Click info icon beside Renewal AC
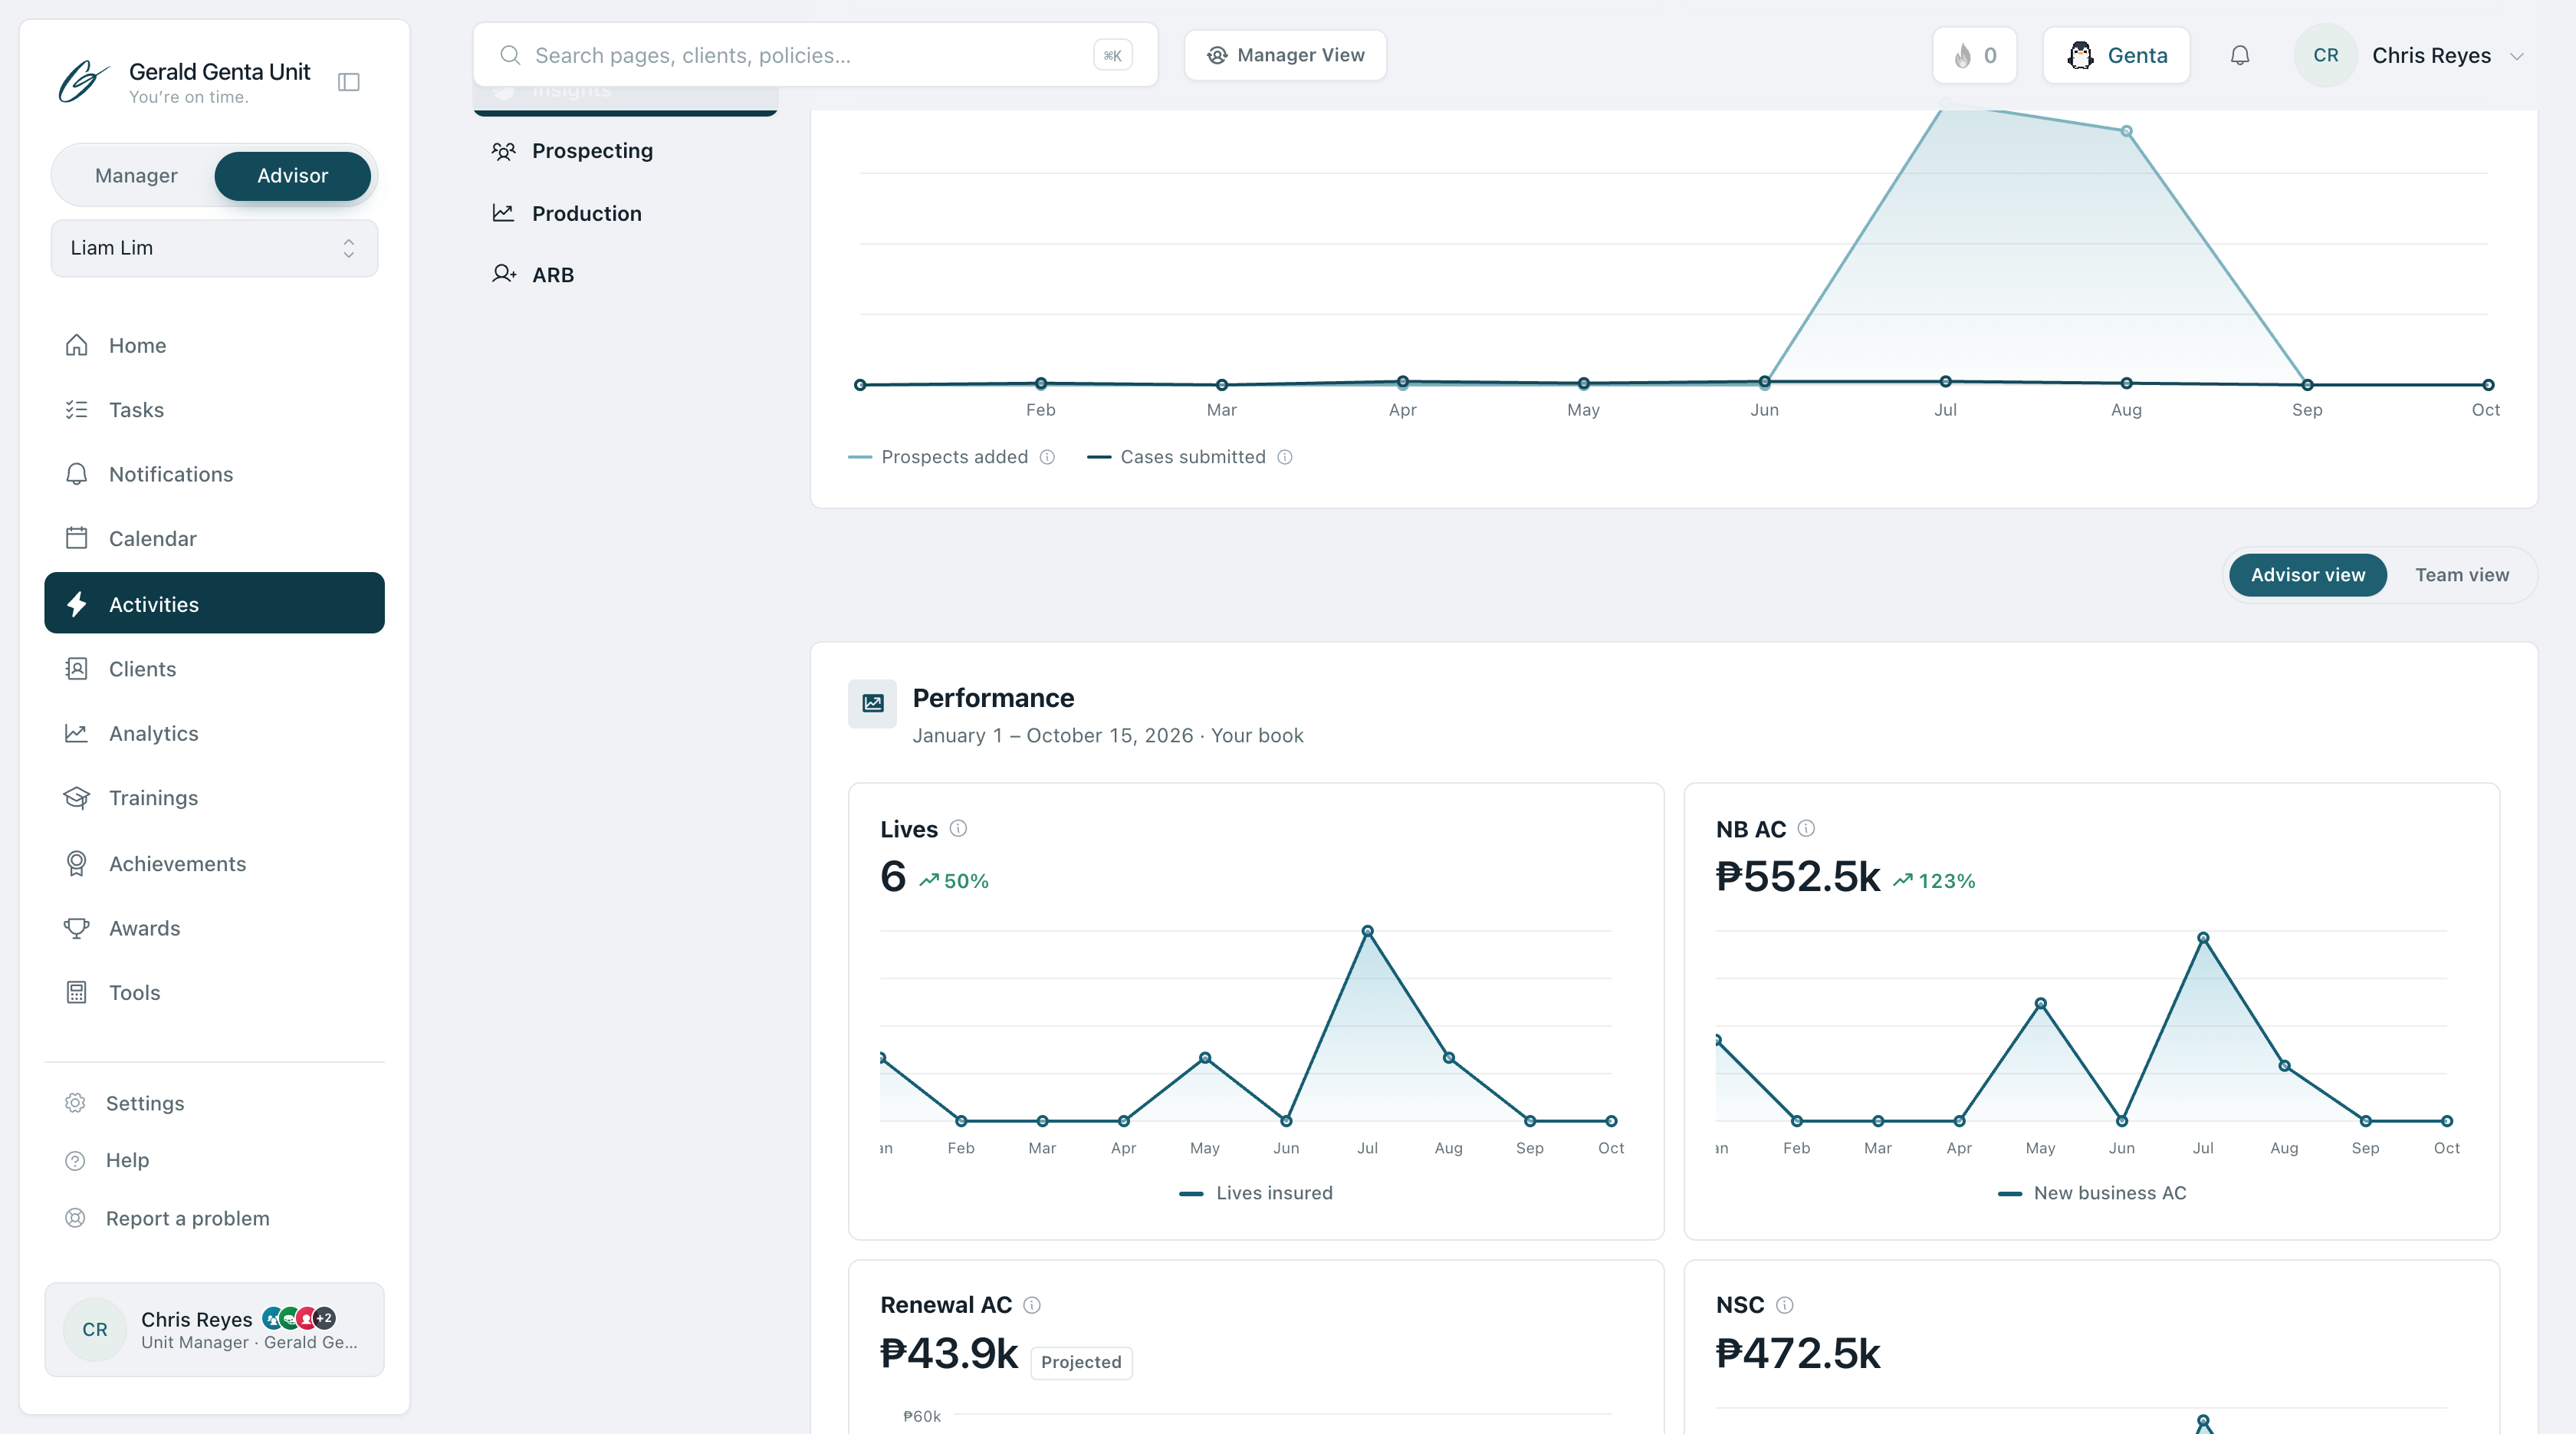The image size is (2576, 1434). [1032, 1305]
